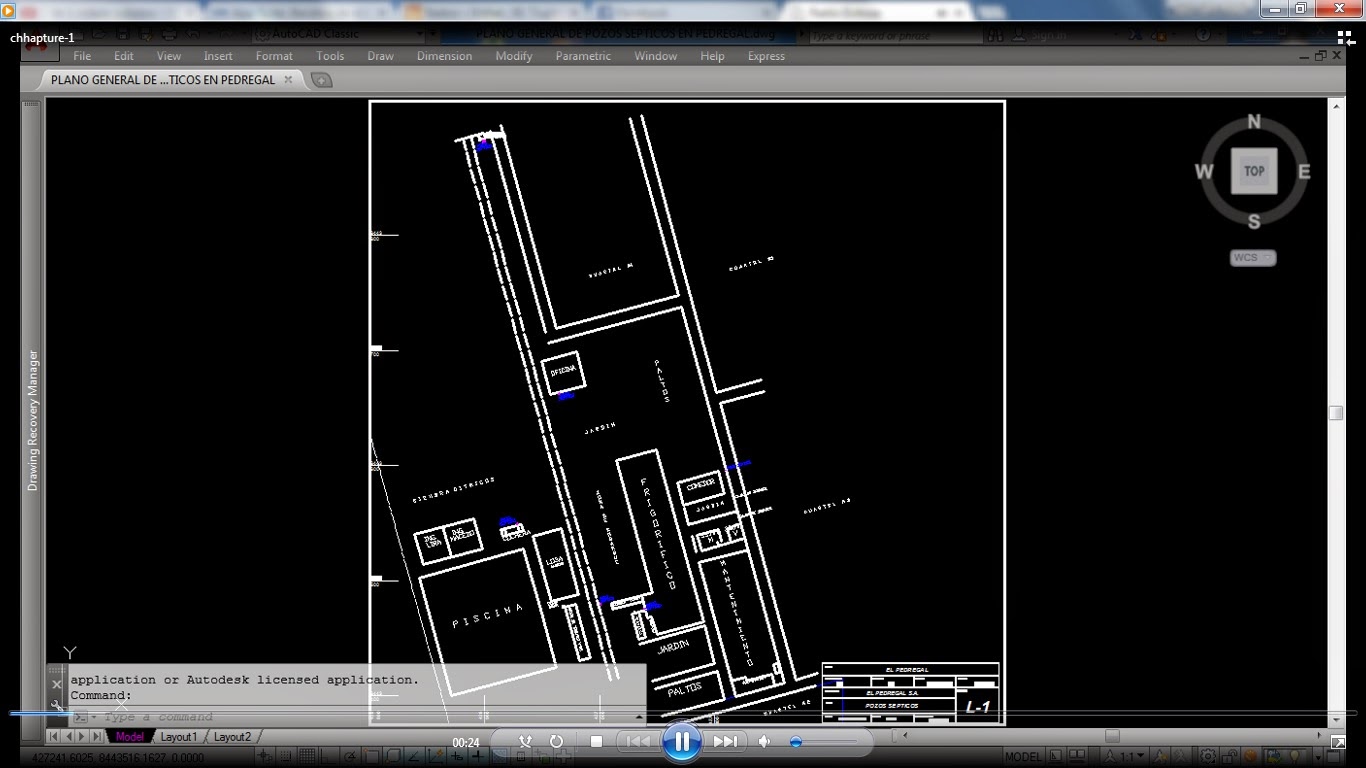
Task: Click the MODEL button on the status bar
Action: pos(1024,757)
